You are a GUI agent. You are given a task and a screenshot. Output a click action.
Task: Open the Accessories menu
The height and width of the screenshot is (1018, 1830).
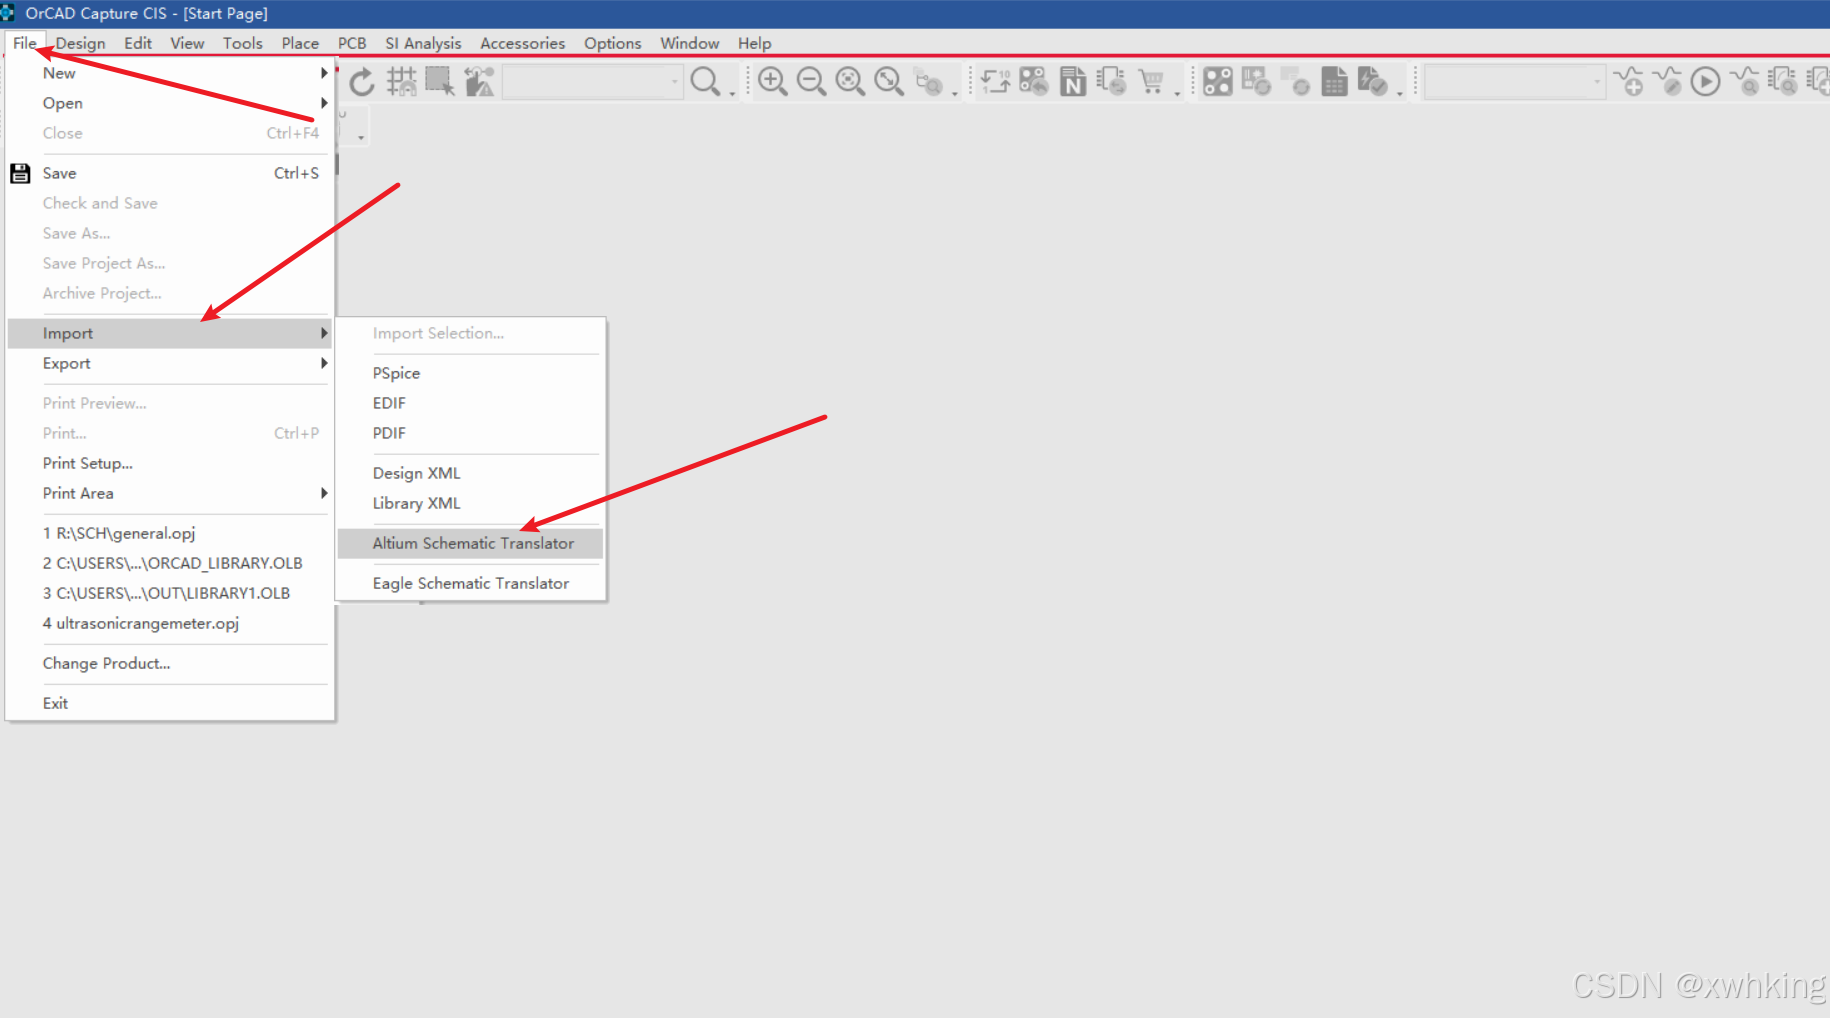522,43
